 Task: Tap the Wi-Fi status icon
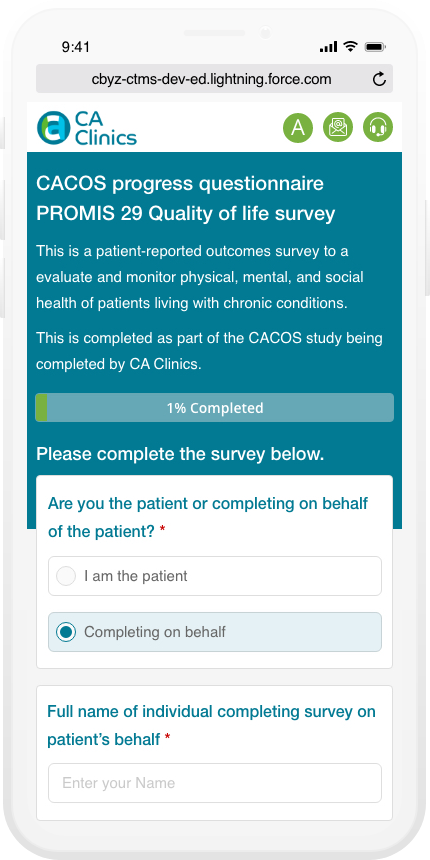(x=350, y=47)
